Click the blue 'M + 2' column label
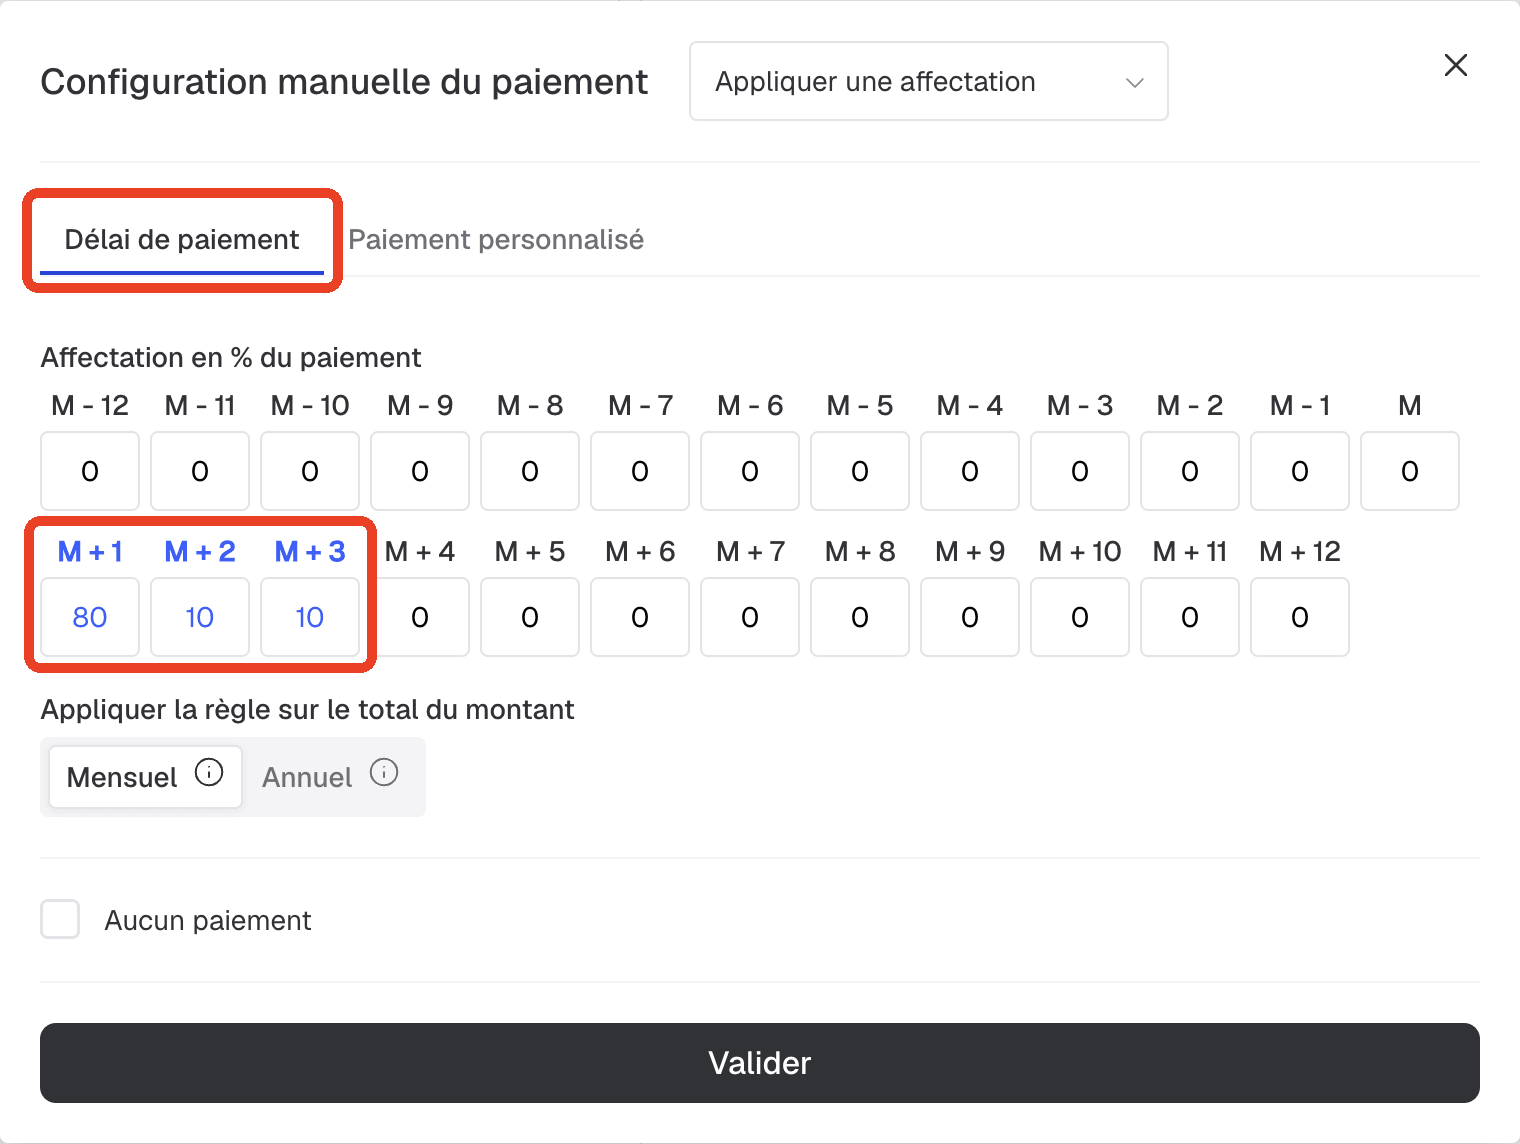This screenshot has width=1520, height=1144. tap(200, 552)
